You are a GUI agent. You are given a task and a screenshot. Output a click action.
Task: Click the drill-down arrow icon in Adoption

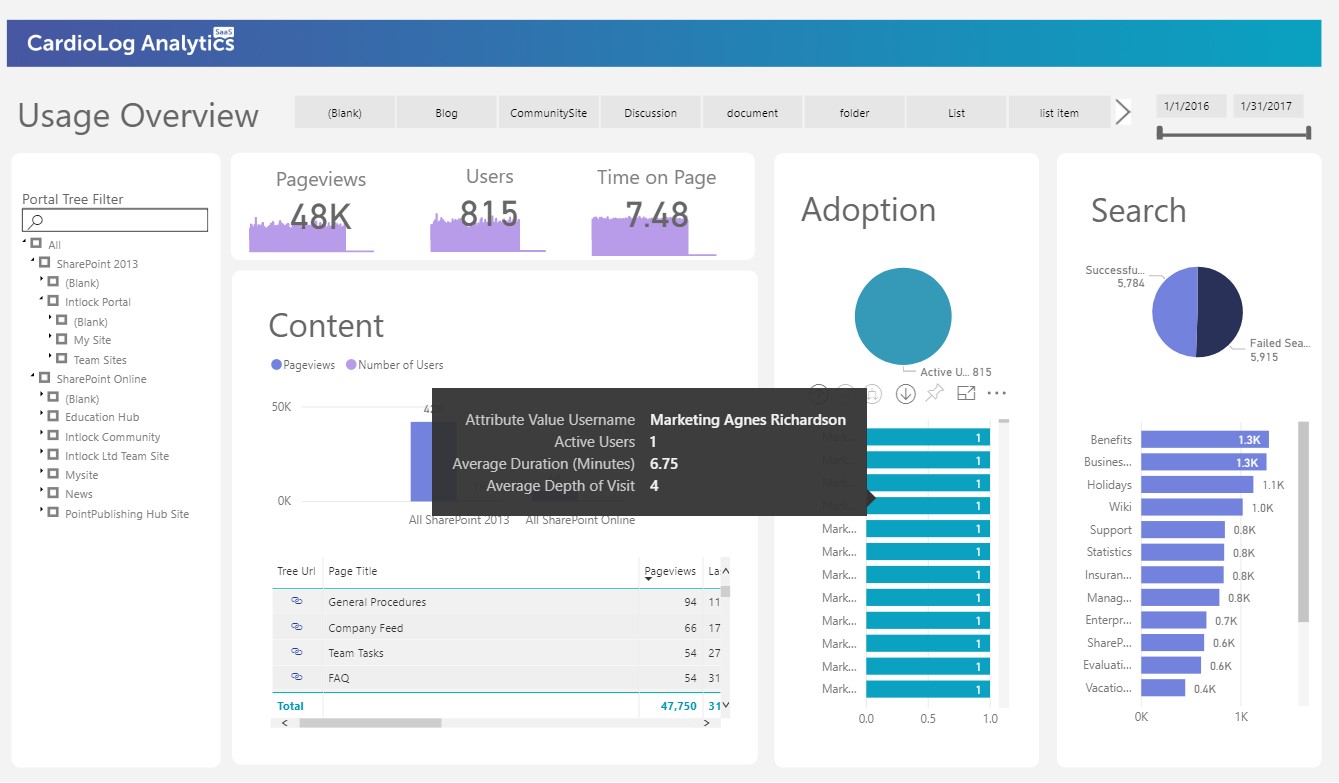pos(906,394)
